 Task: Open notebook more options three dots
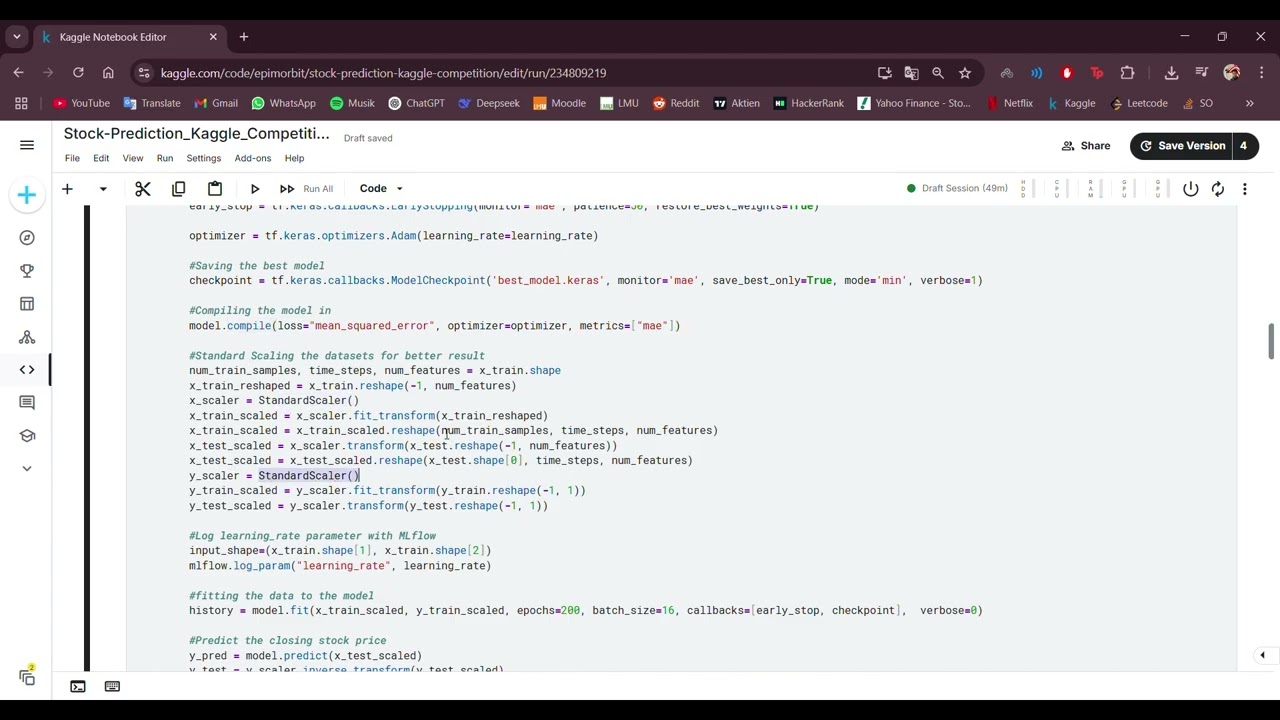[1245, 189]
